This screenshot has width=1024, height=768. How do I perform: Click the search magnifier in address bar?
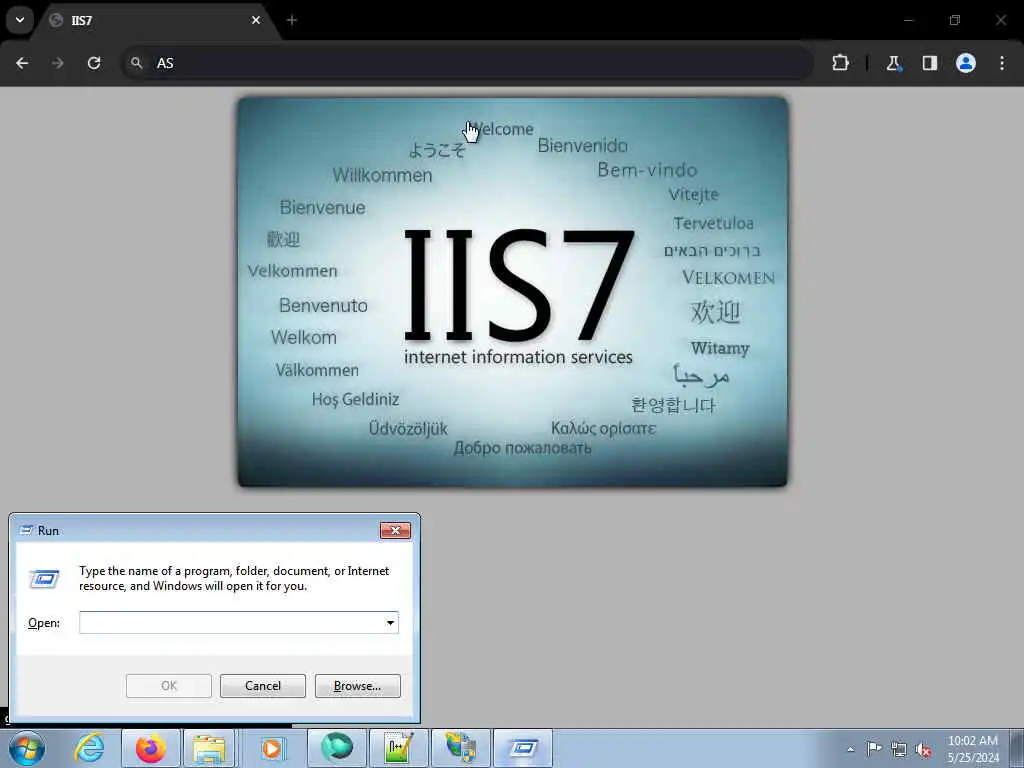(136, 63)
